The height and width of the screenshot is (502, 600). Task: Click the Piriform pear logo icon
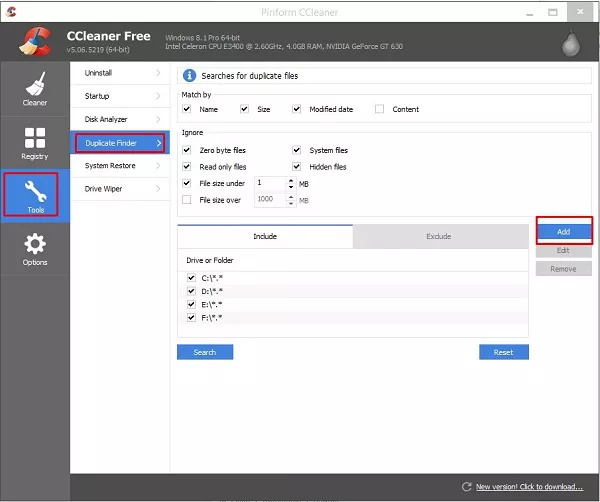pyautogui.click(x=572, y=42)
